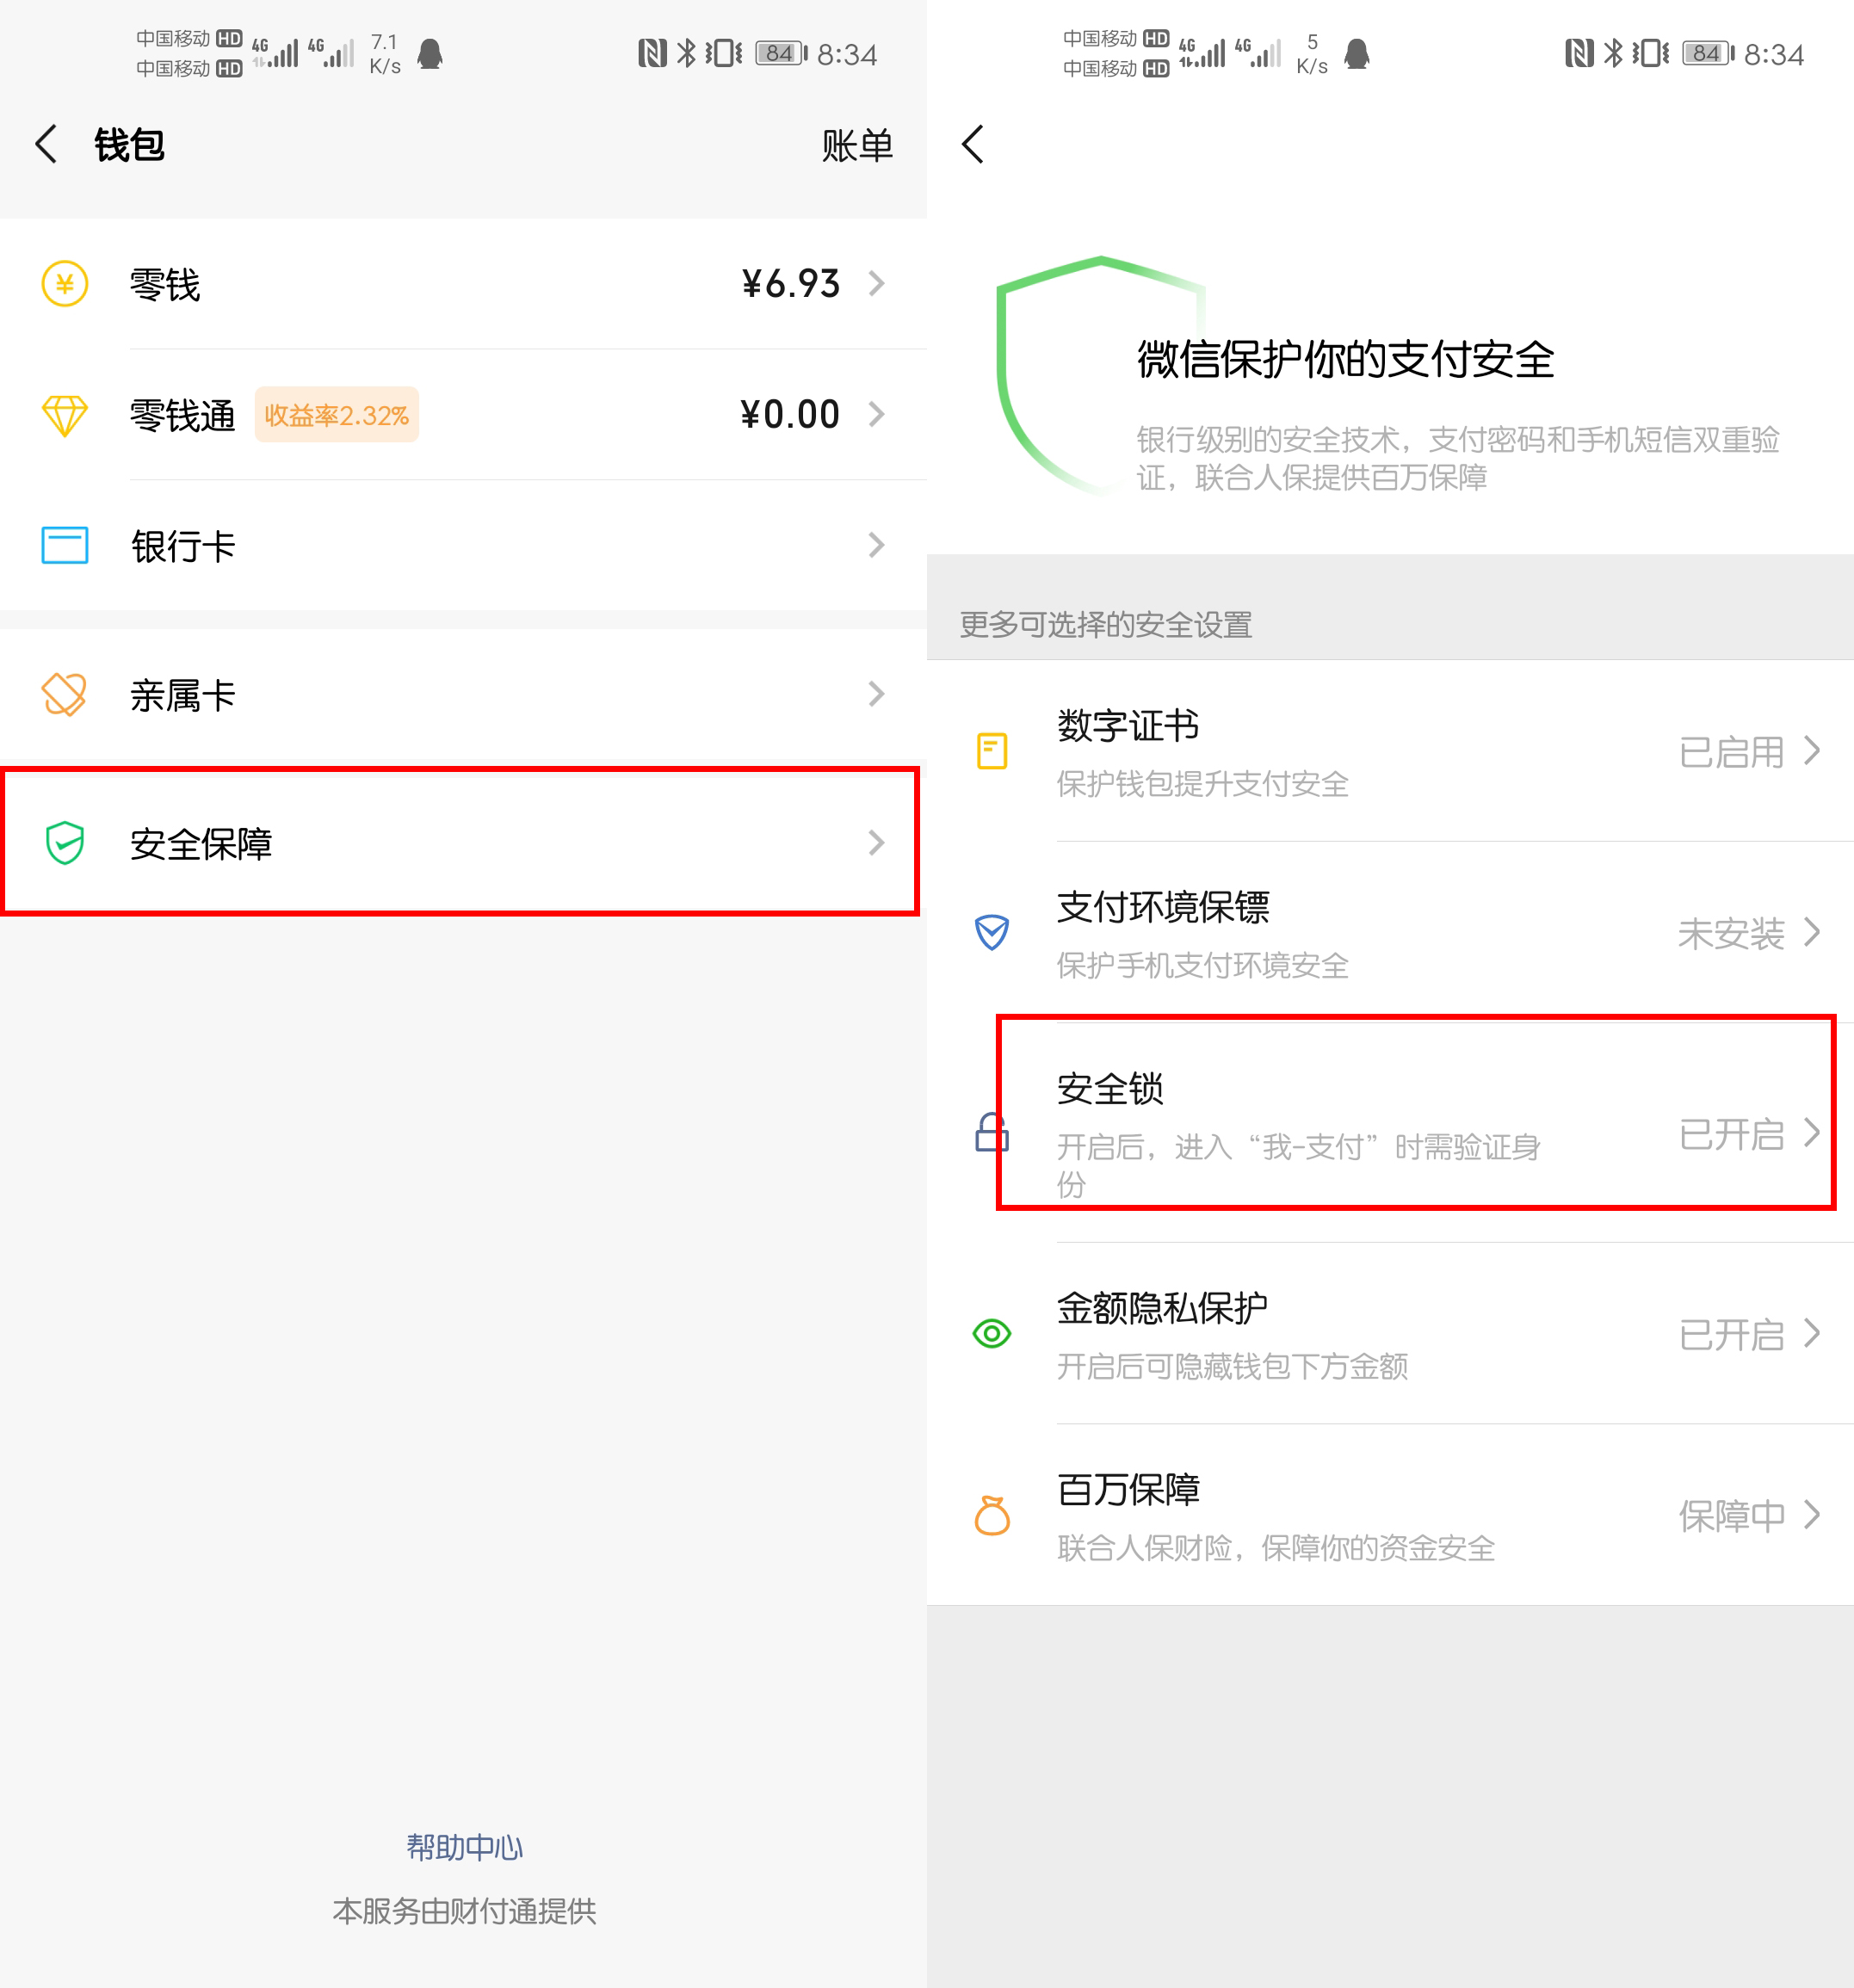The image size is (1854, 1988).
Task: Expand 支付环境保镖 row chevron
Action: (x=1812, y=933)
